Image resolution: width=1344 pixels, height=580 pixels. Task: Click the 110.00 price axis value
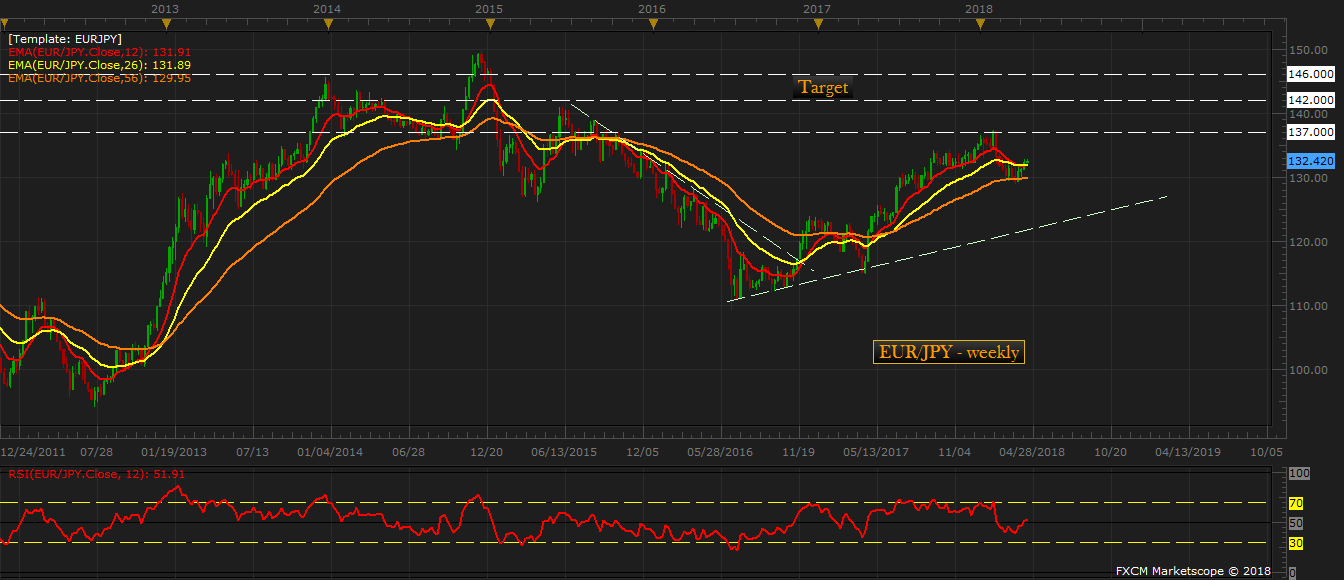click(1309, 306)
